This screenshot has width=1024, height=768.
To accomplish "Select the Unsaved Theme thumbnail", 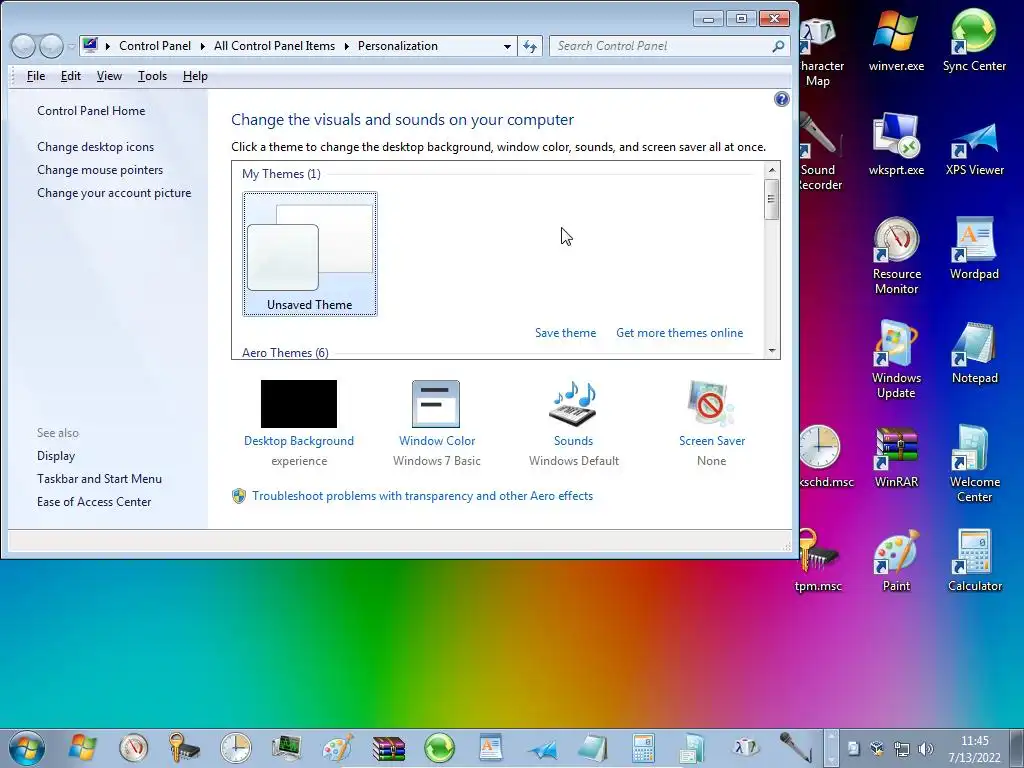I will click(310, 254).
